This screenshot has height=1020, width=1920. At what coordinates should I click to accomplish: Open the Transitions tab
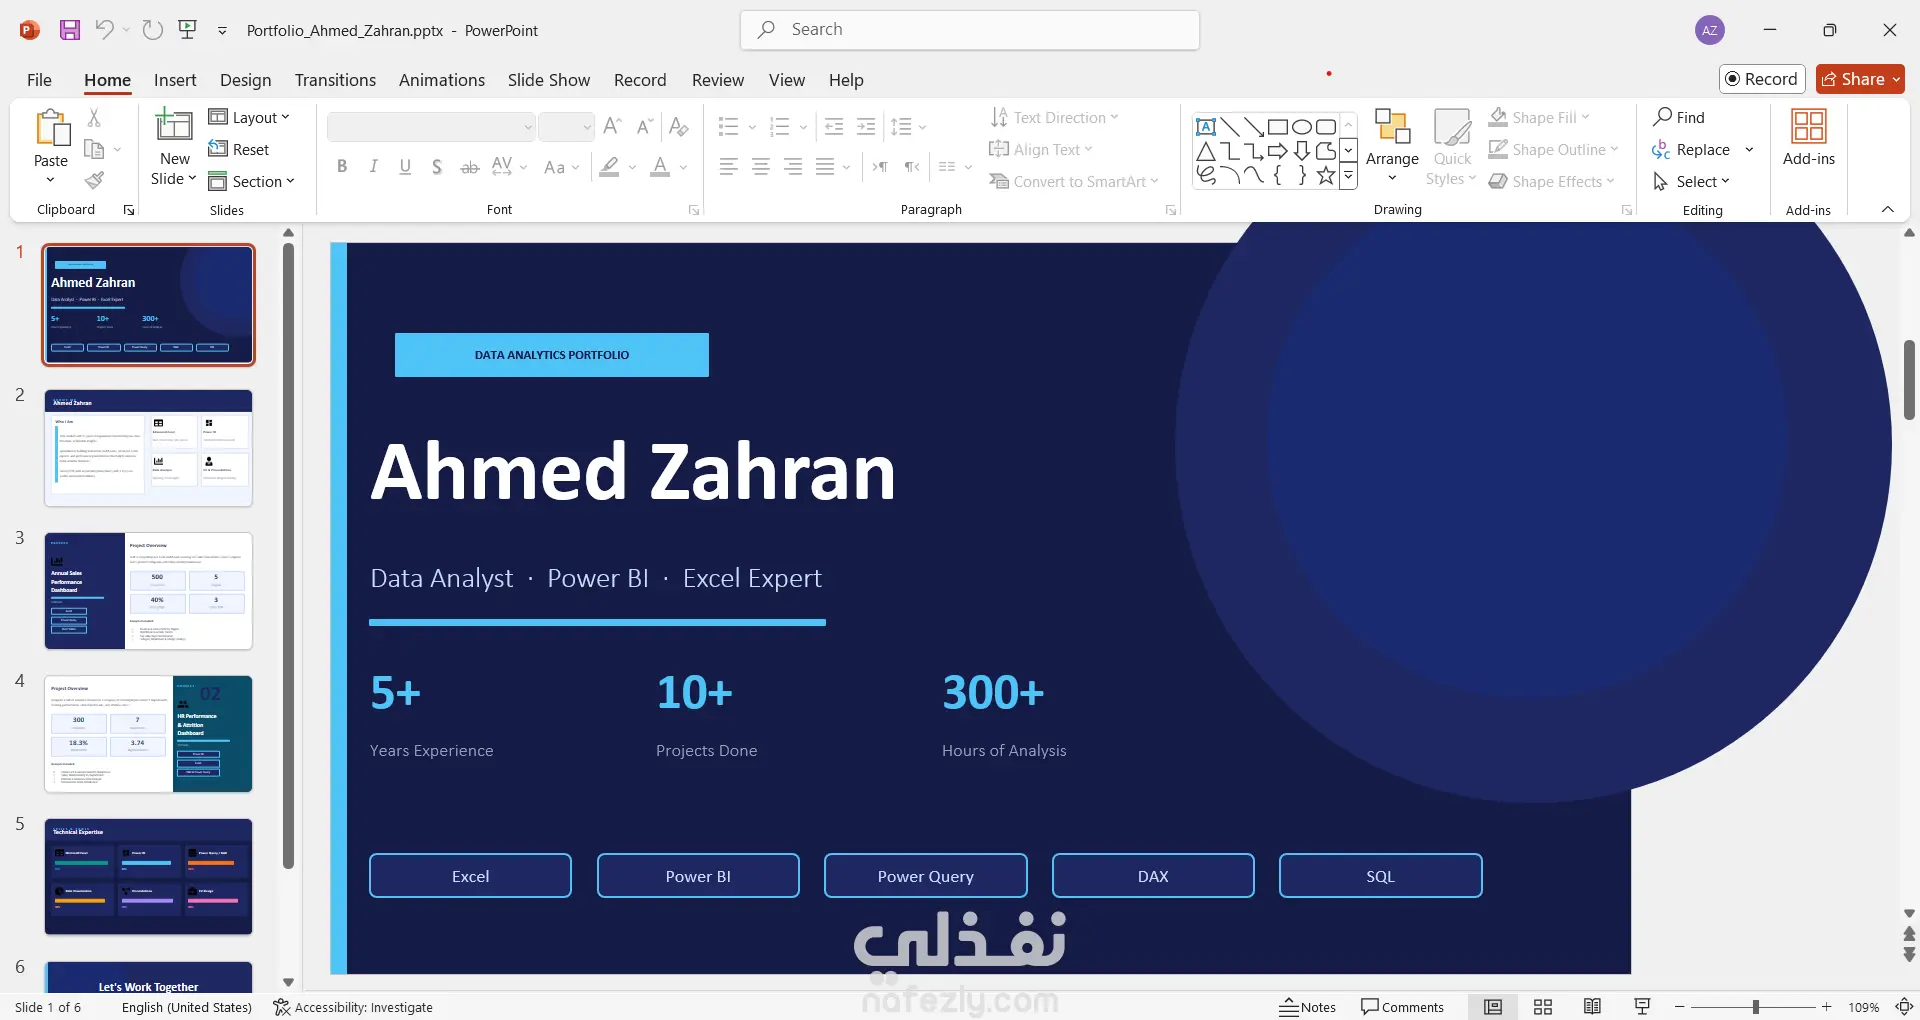pyautogui.click(x=335, y=80)
